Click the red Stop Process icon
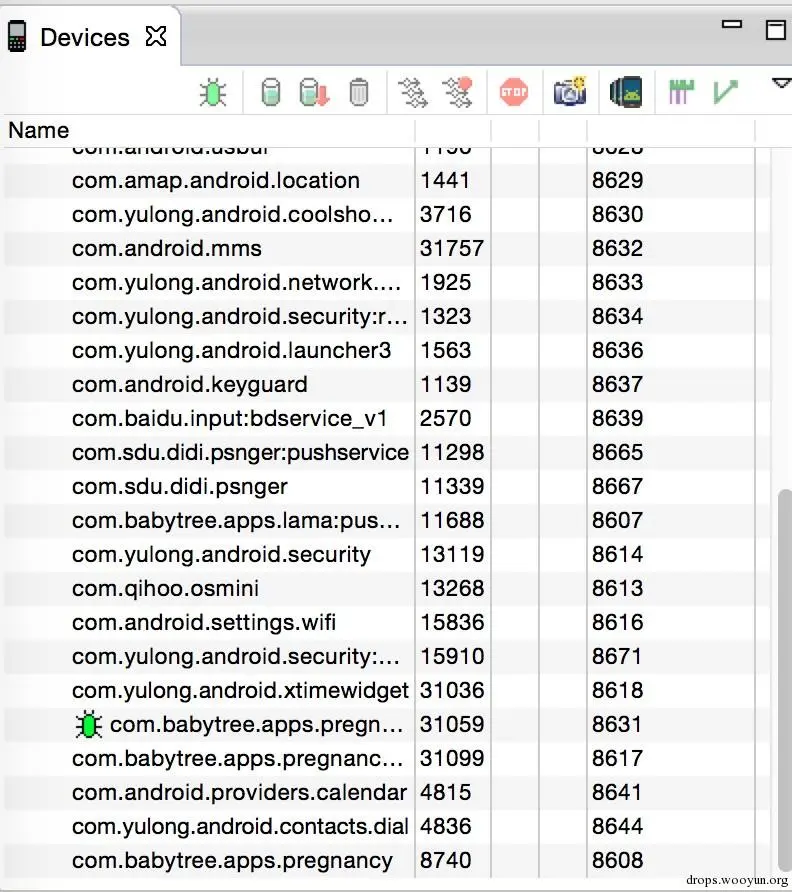The width and height of the screenshot is (792, 892). pos(514,92)
